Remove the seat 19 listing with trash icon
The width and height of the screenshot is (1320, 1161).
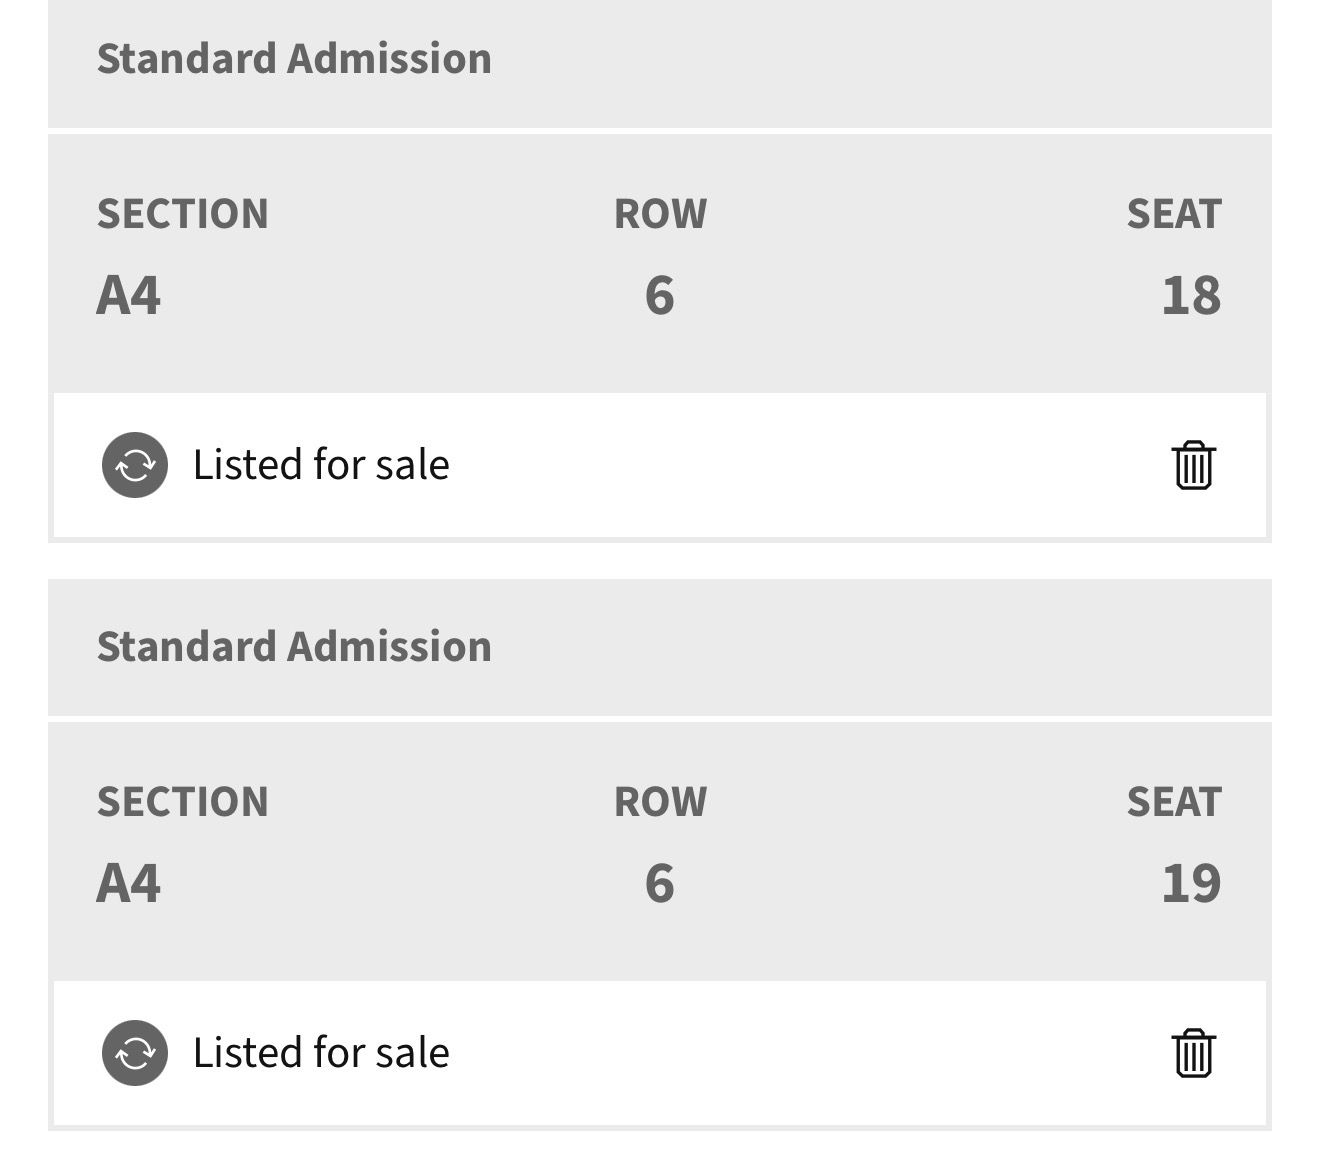(1192, 1053)
